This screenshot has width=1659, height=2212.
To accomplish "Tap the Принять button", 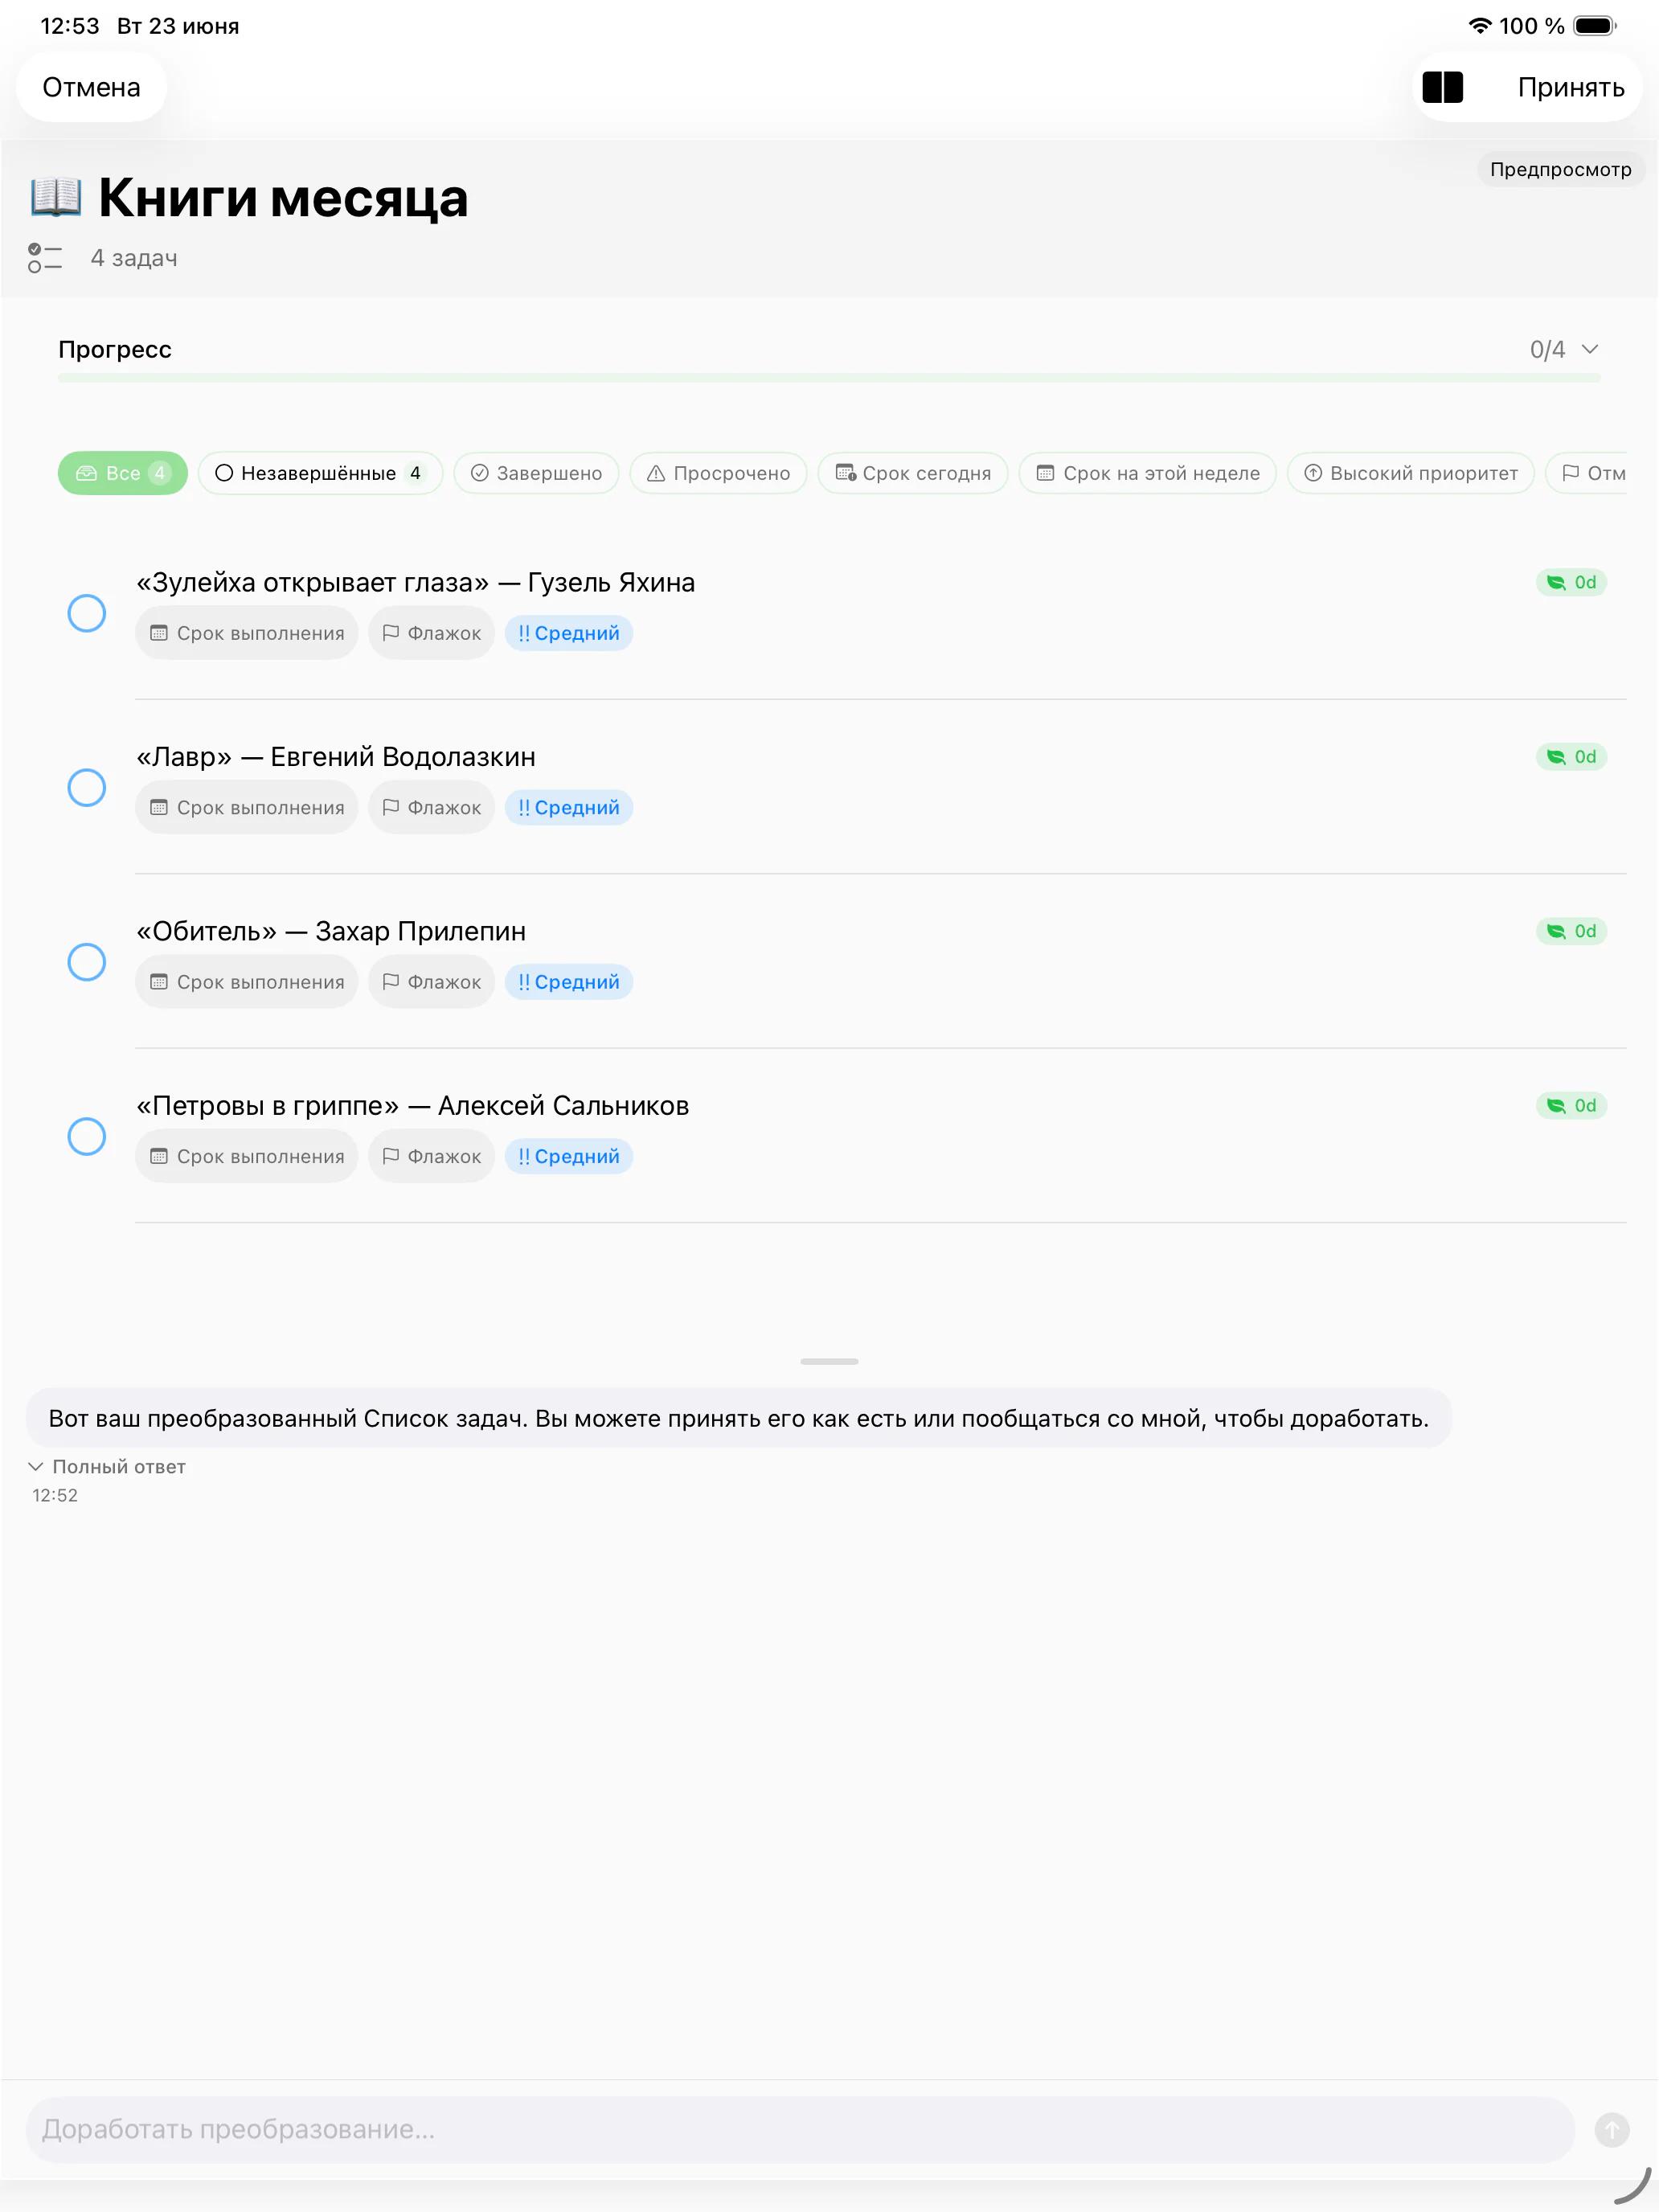I will coord(1570,88).
